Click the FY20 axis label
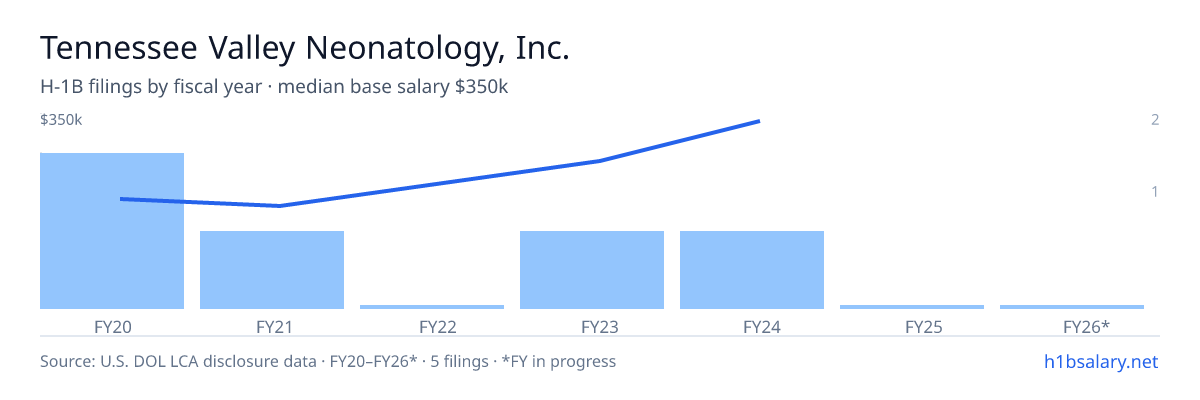 112,326
